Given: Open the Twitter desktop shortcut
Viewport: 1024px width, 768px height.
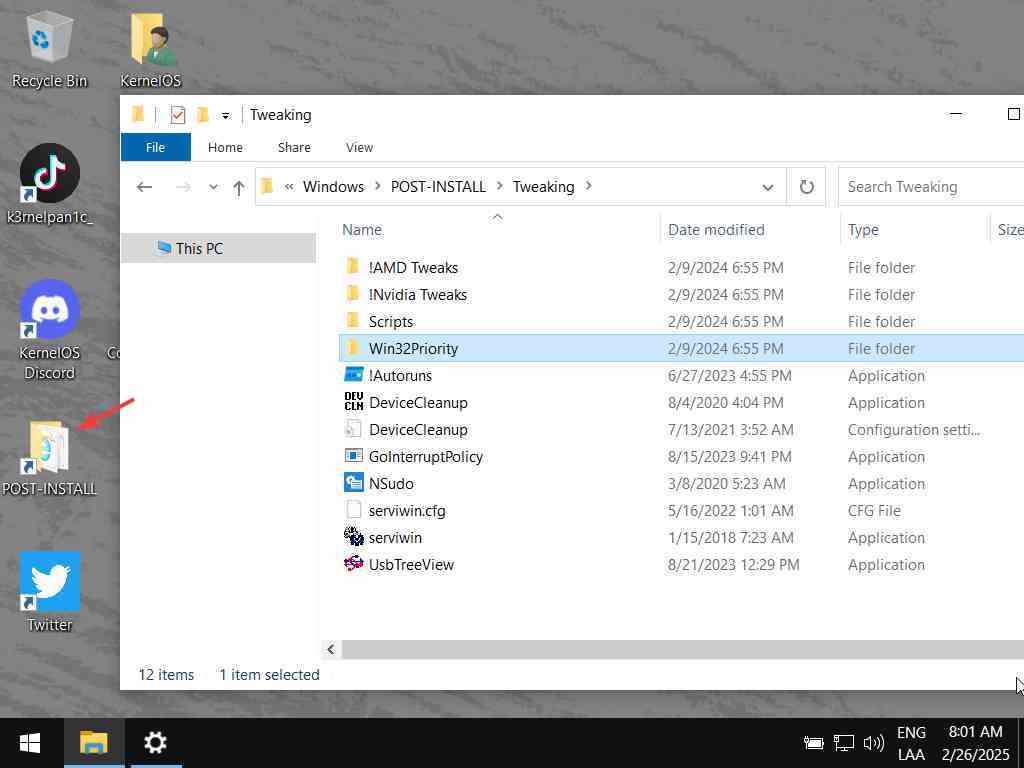Looking at the screenshot, I should coord(50,592).
